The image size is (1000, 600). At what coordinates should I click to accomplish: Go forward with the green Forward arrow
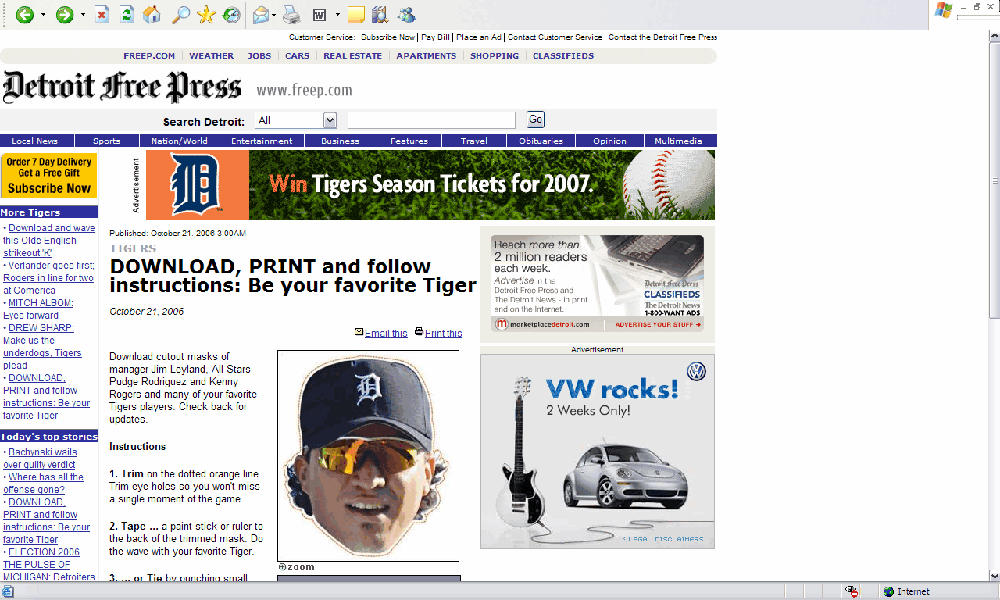[64, 14]
